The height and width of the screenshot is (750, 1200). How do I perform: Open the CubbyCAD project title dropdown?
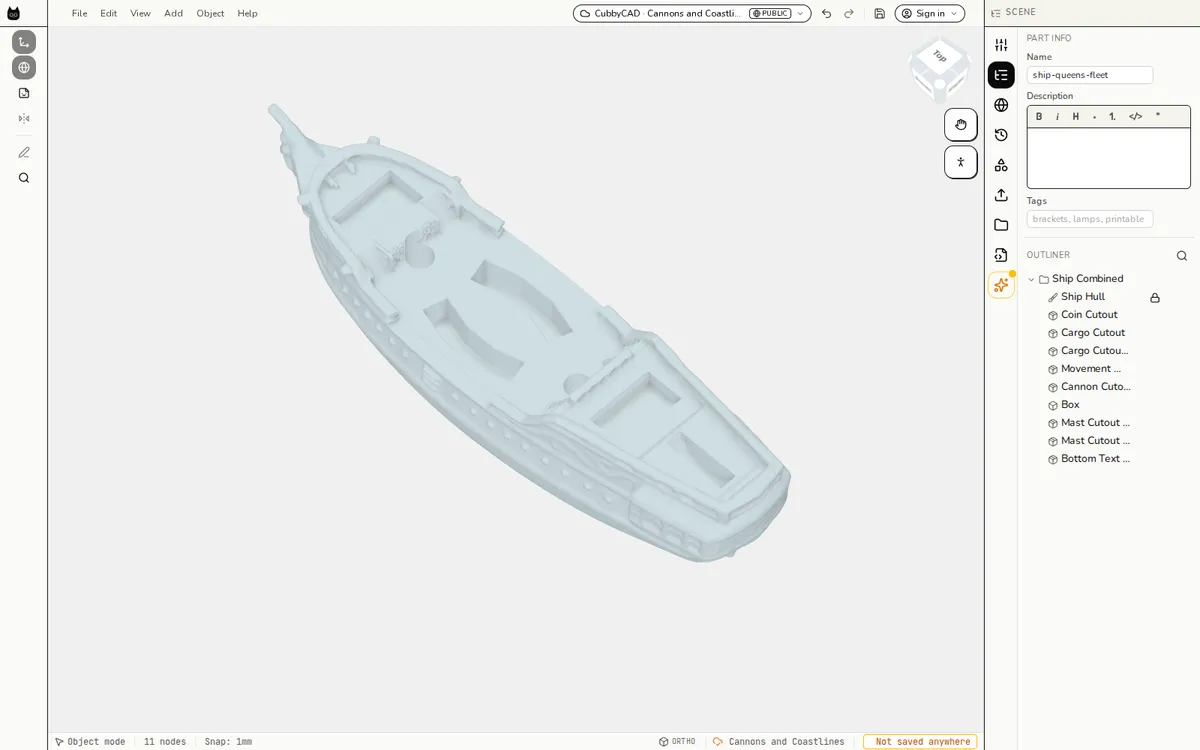(x=692, y=13)
